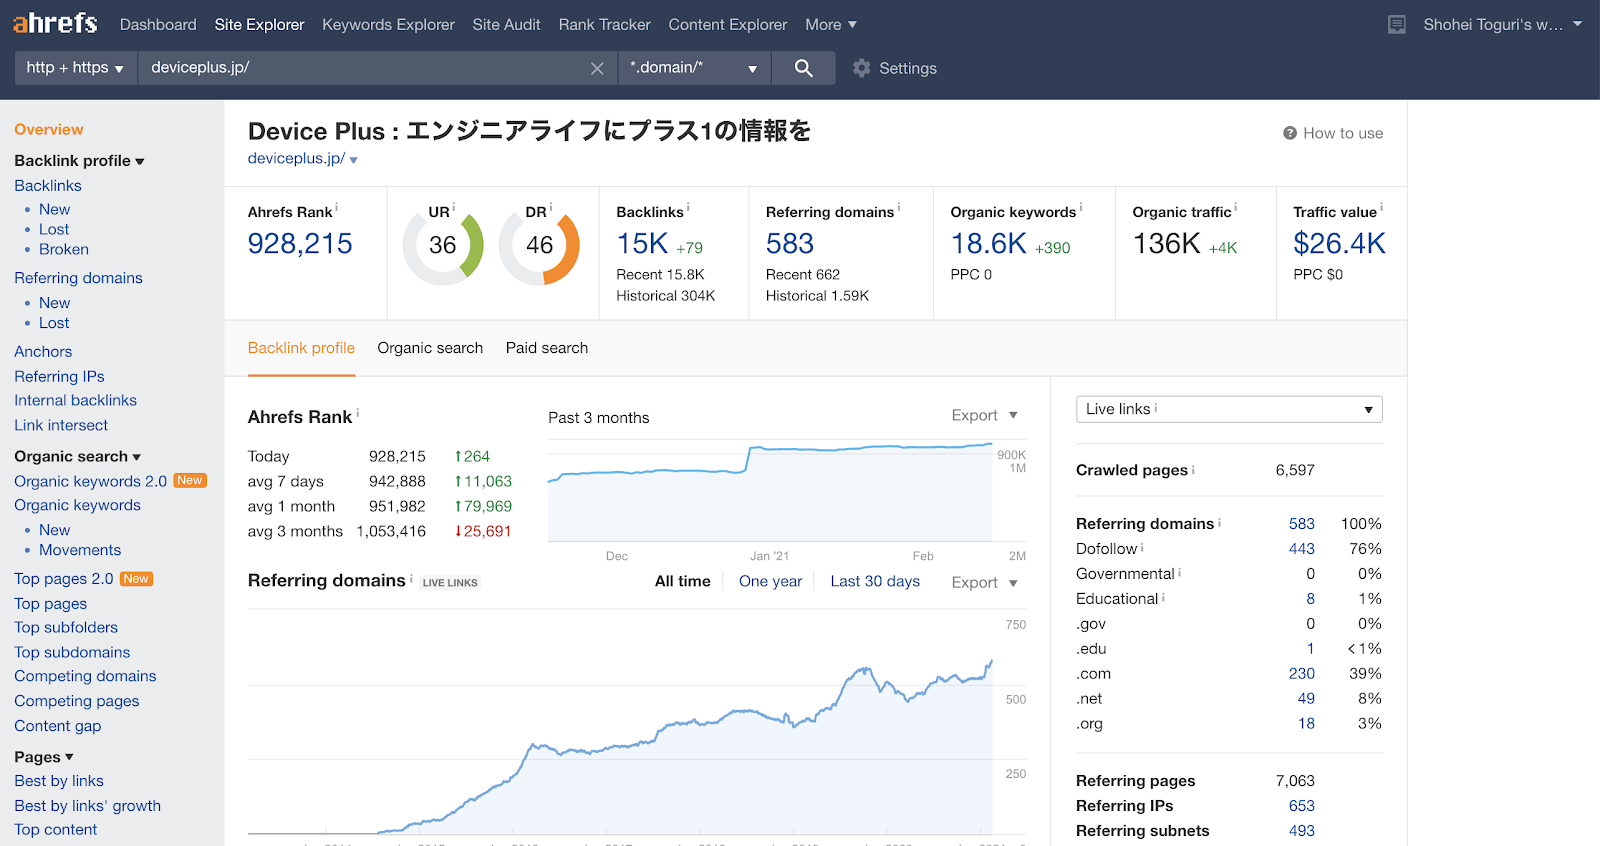Open Shohei Toguri's workspace account menu

(1502, 25)
